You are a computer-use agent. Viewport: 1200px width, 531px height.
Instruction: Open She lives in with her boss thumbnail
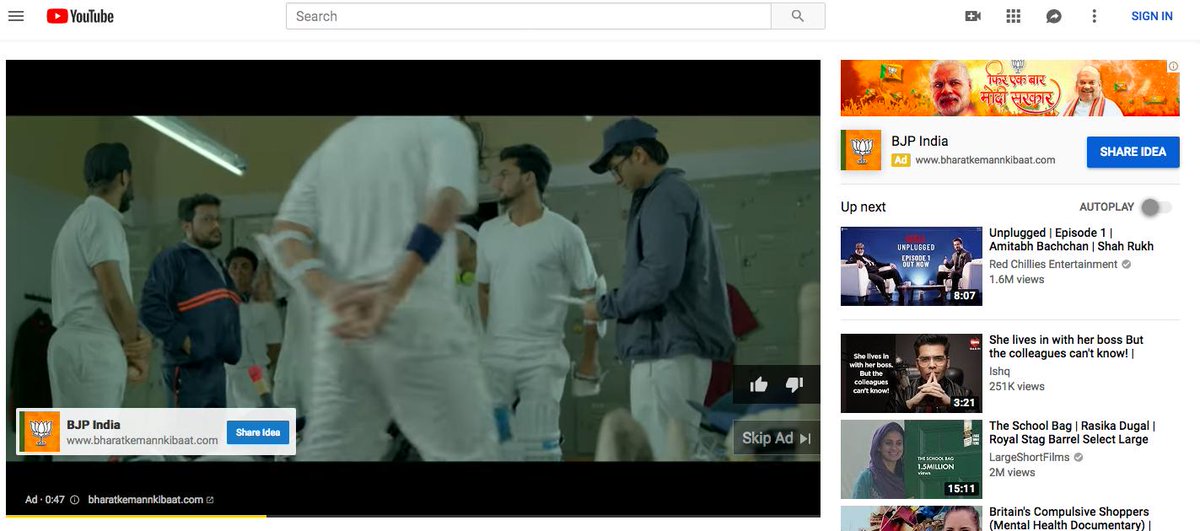(911, 373)
